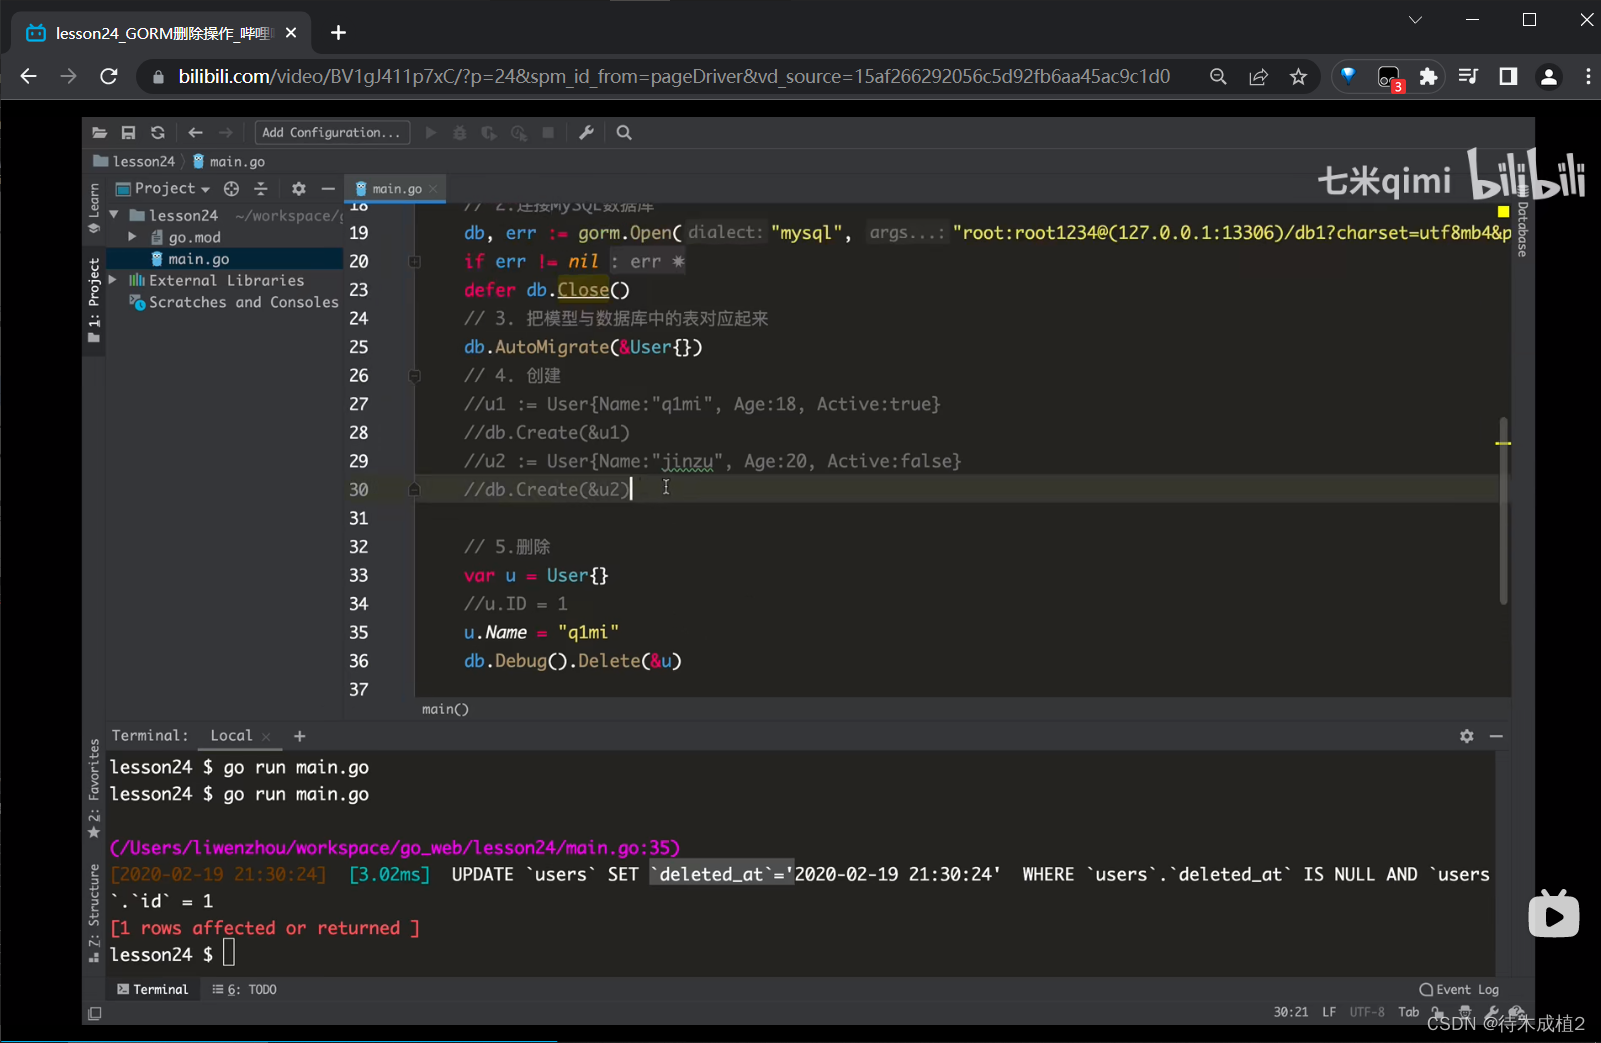Open the browser profile avatar
Screen dimensions: 1601x1043
point(1549,76)
